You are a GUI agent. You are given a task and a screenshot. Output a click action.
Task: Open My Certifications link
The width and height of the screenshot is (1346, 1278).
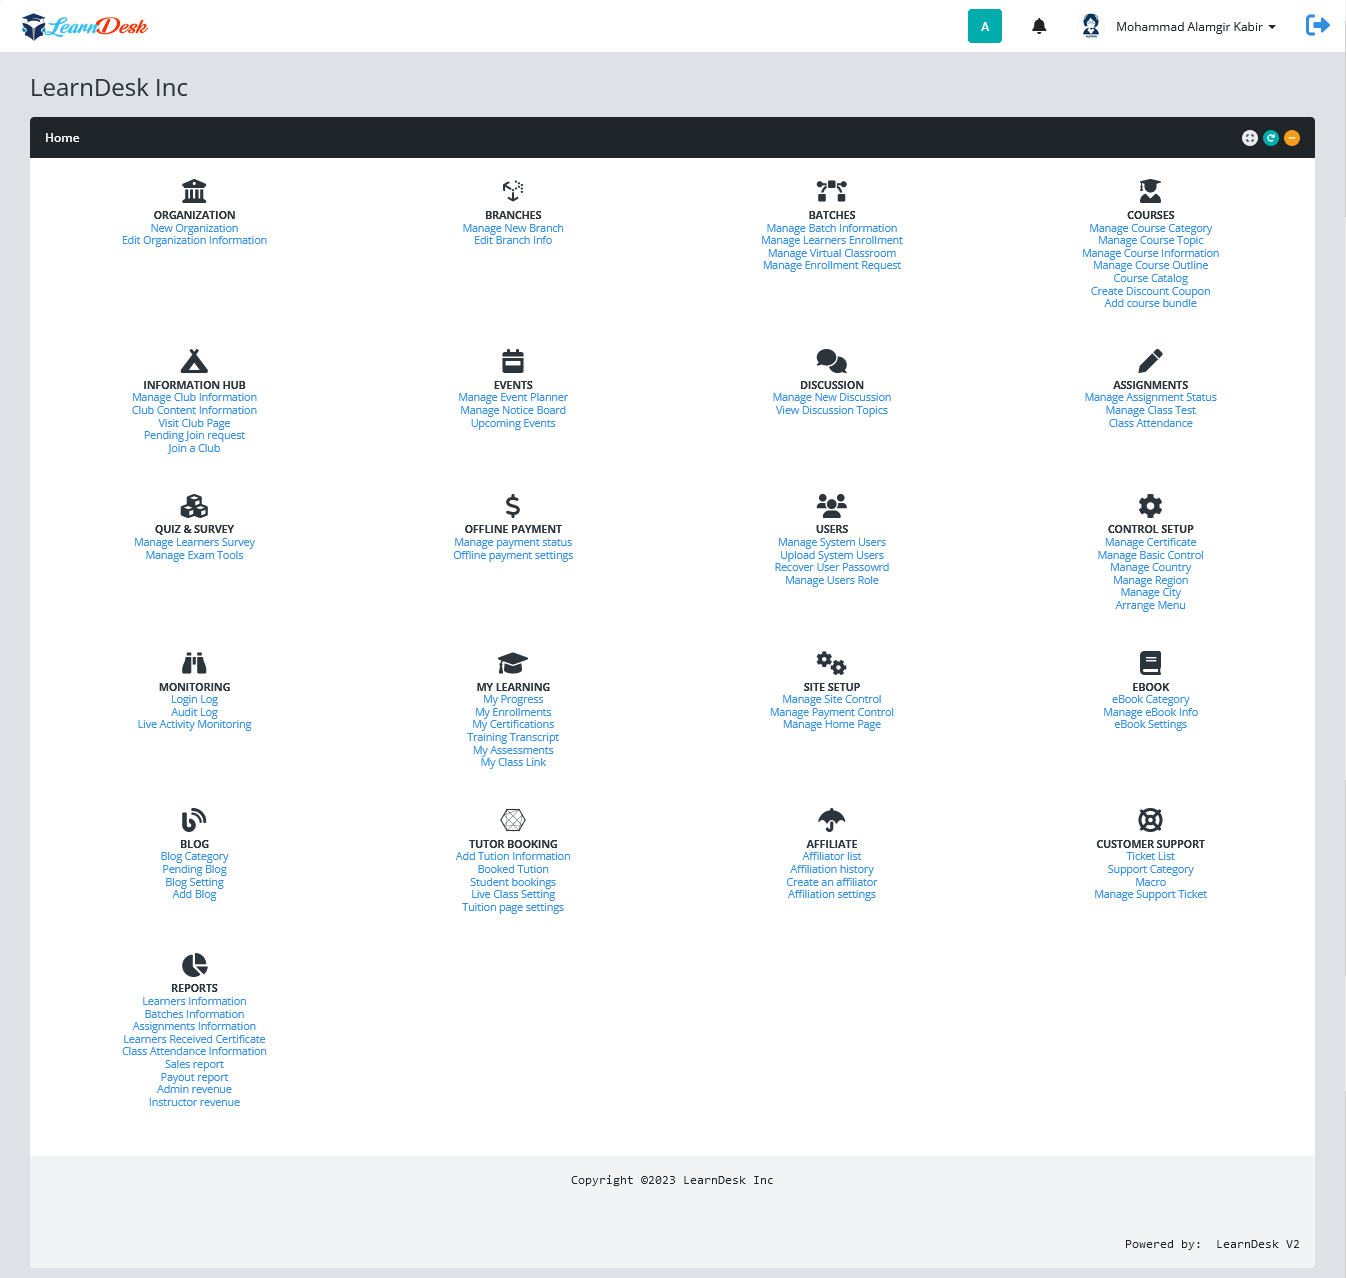tap(513, 724)
